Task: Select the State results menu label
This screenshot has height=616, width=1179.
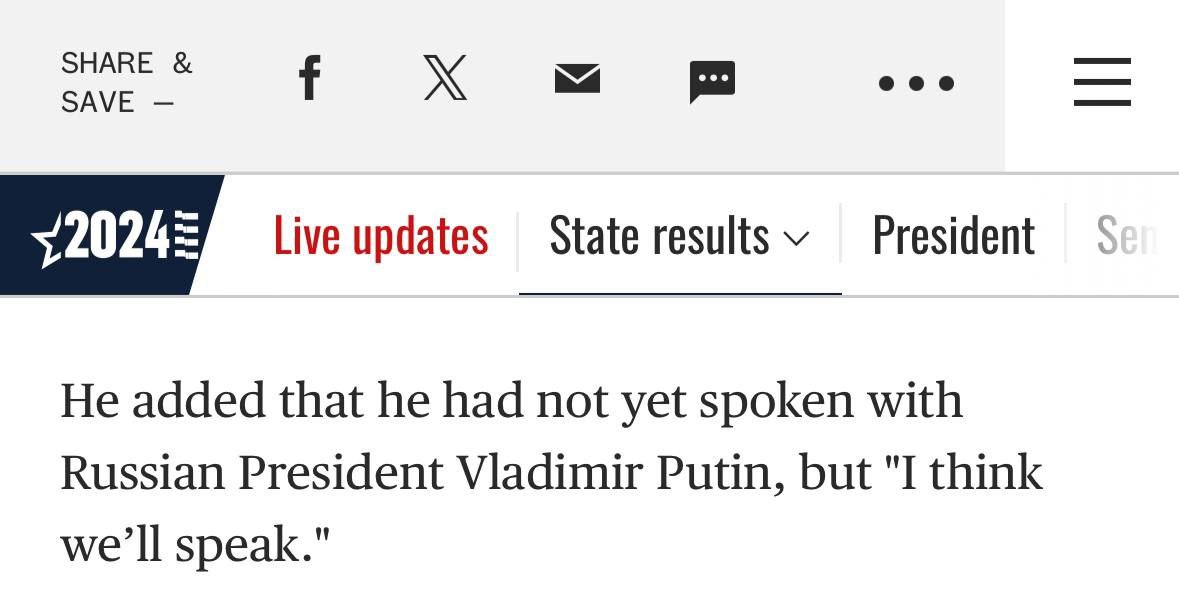Action: coord(659,237)
